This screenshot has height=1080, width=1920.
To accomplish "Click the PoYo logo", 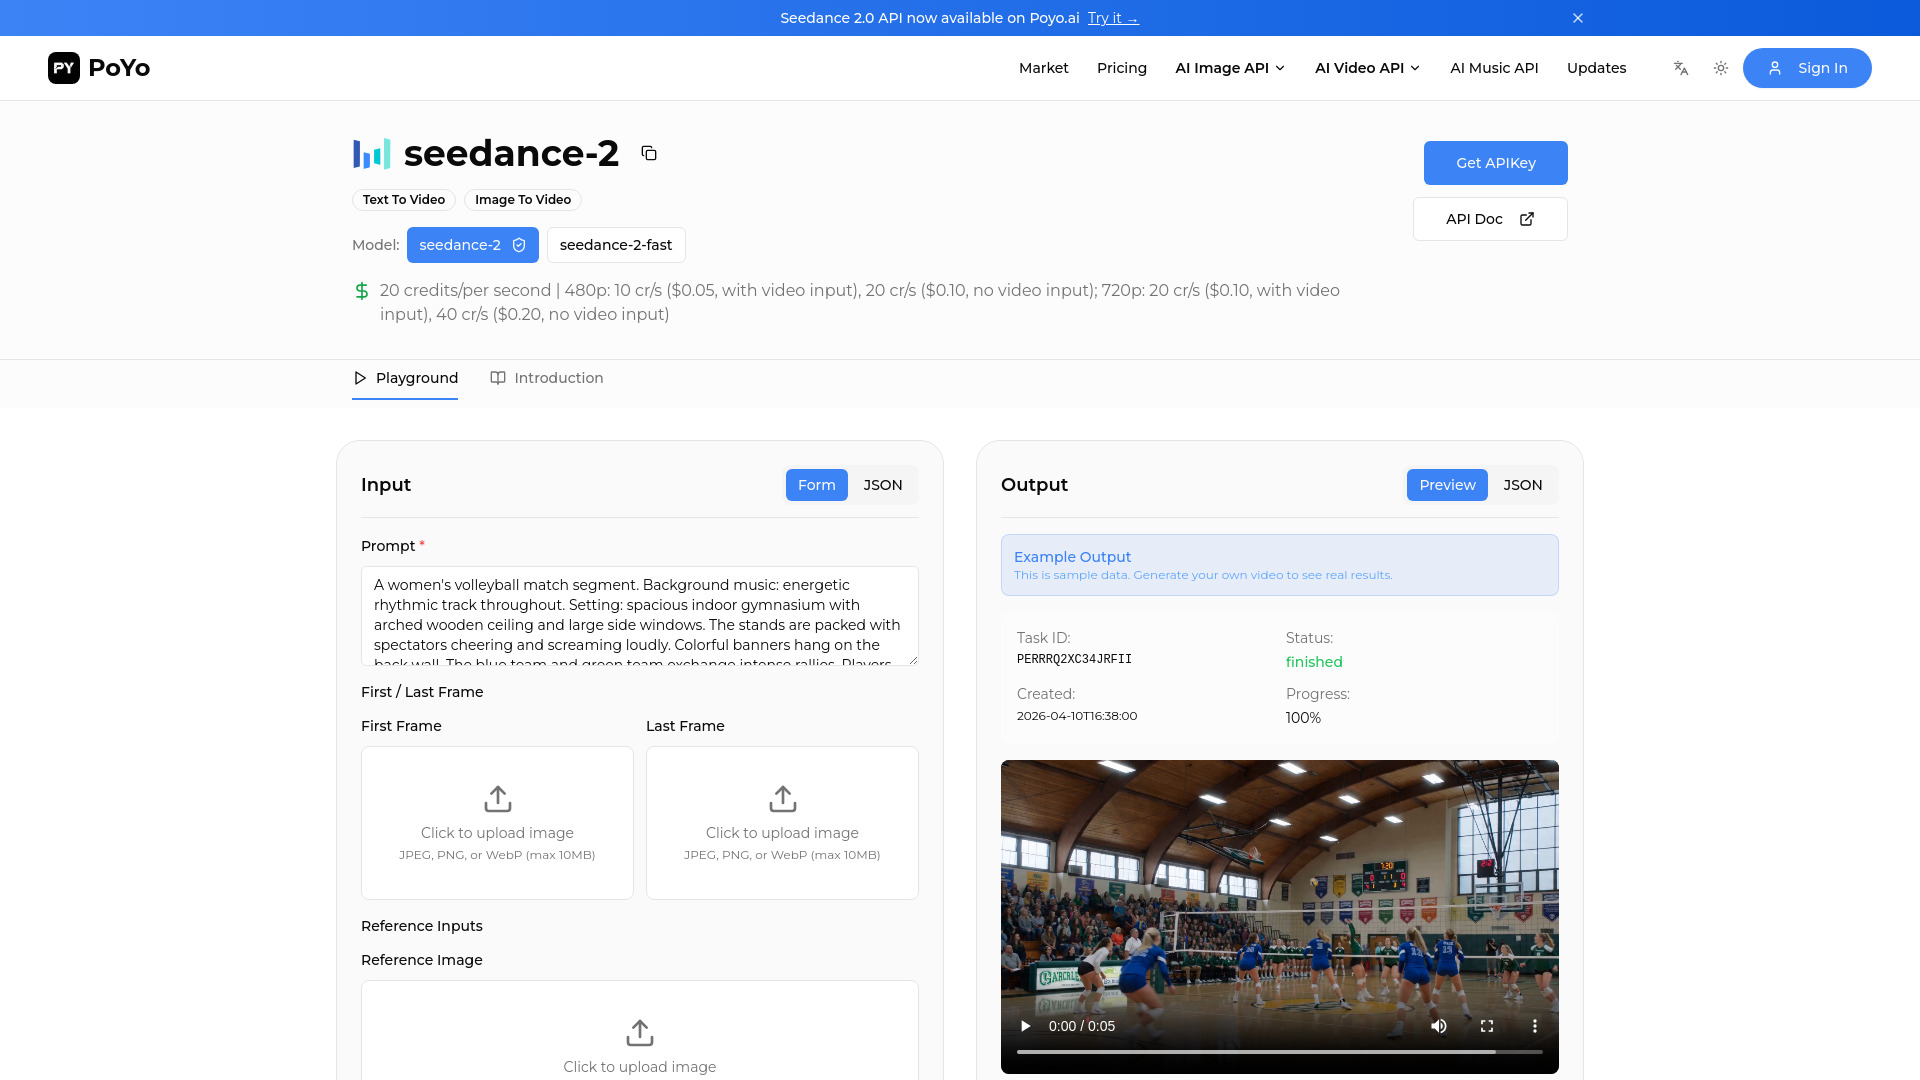I will pyautogui.click(x=98, y=68).
